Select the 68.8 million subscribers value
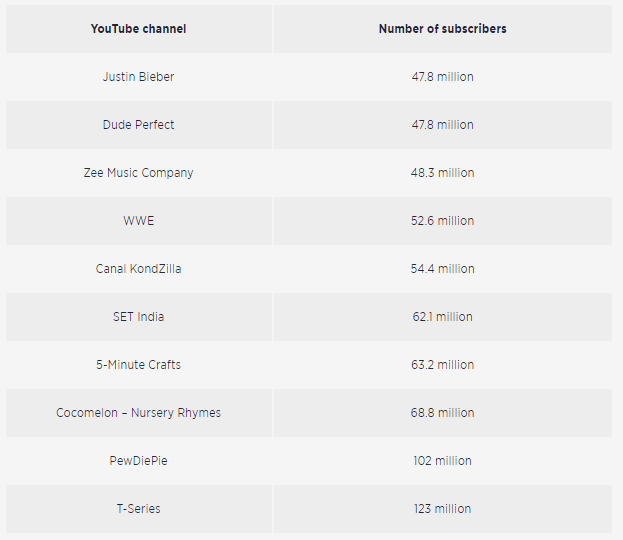This screenshot has height=540, width=623. (442, 413)
